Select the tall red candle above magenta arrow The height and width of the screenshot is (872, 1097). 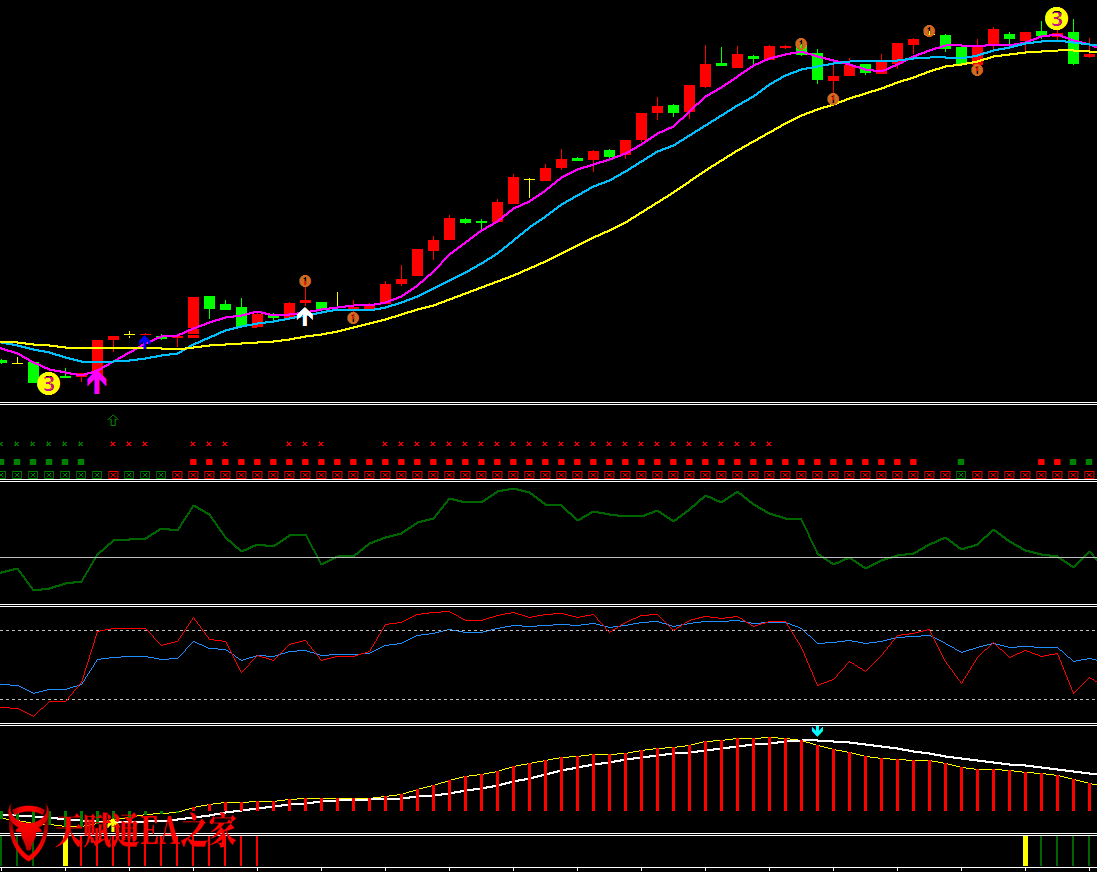(x=97, y=357)
